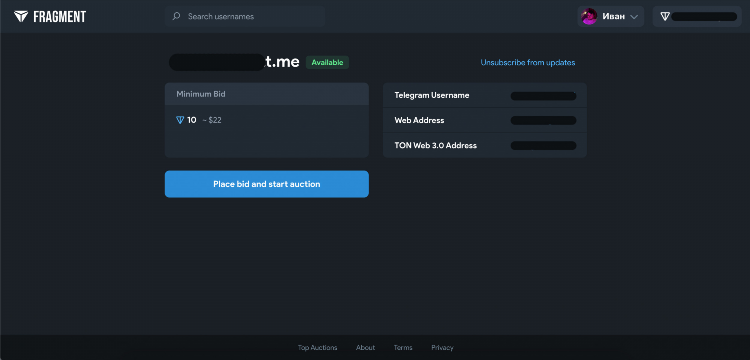Open the About footer link
This screenshot has width=750, height=360.
pyautogui.click(x=365, y=348)
